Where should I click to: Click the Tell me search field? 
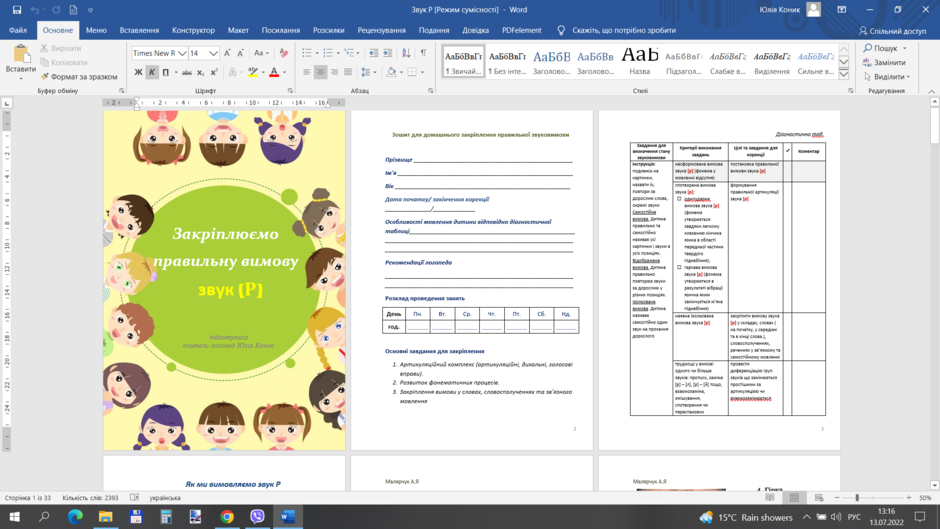[x=623, y=31]
